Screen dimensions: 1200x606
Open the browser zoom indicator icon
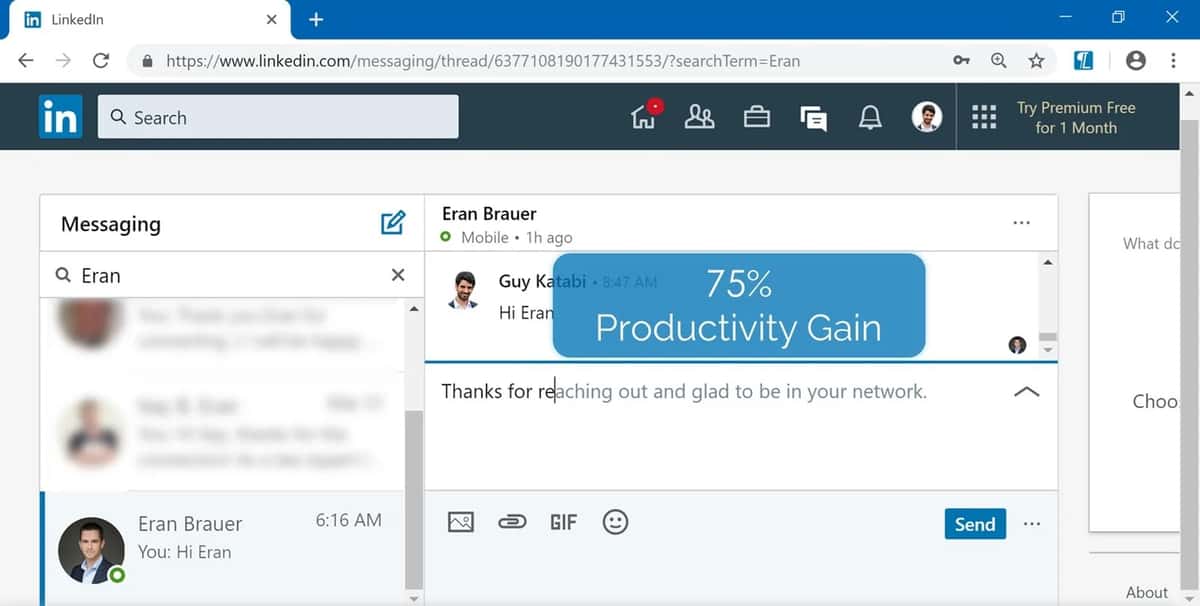pyautogui.click(x=998, y=60)
